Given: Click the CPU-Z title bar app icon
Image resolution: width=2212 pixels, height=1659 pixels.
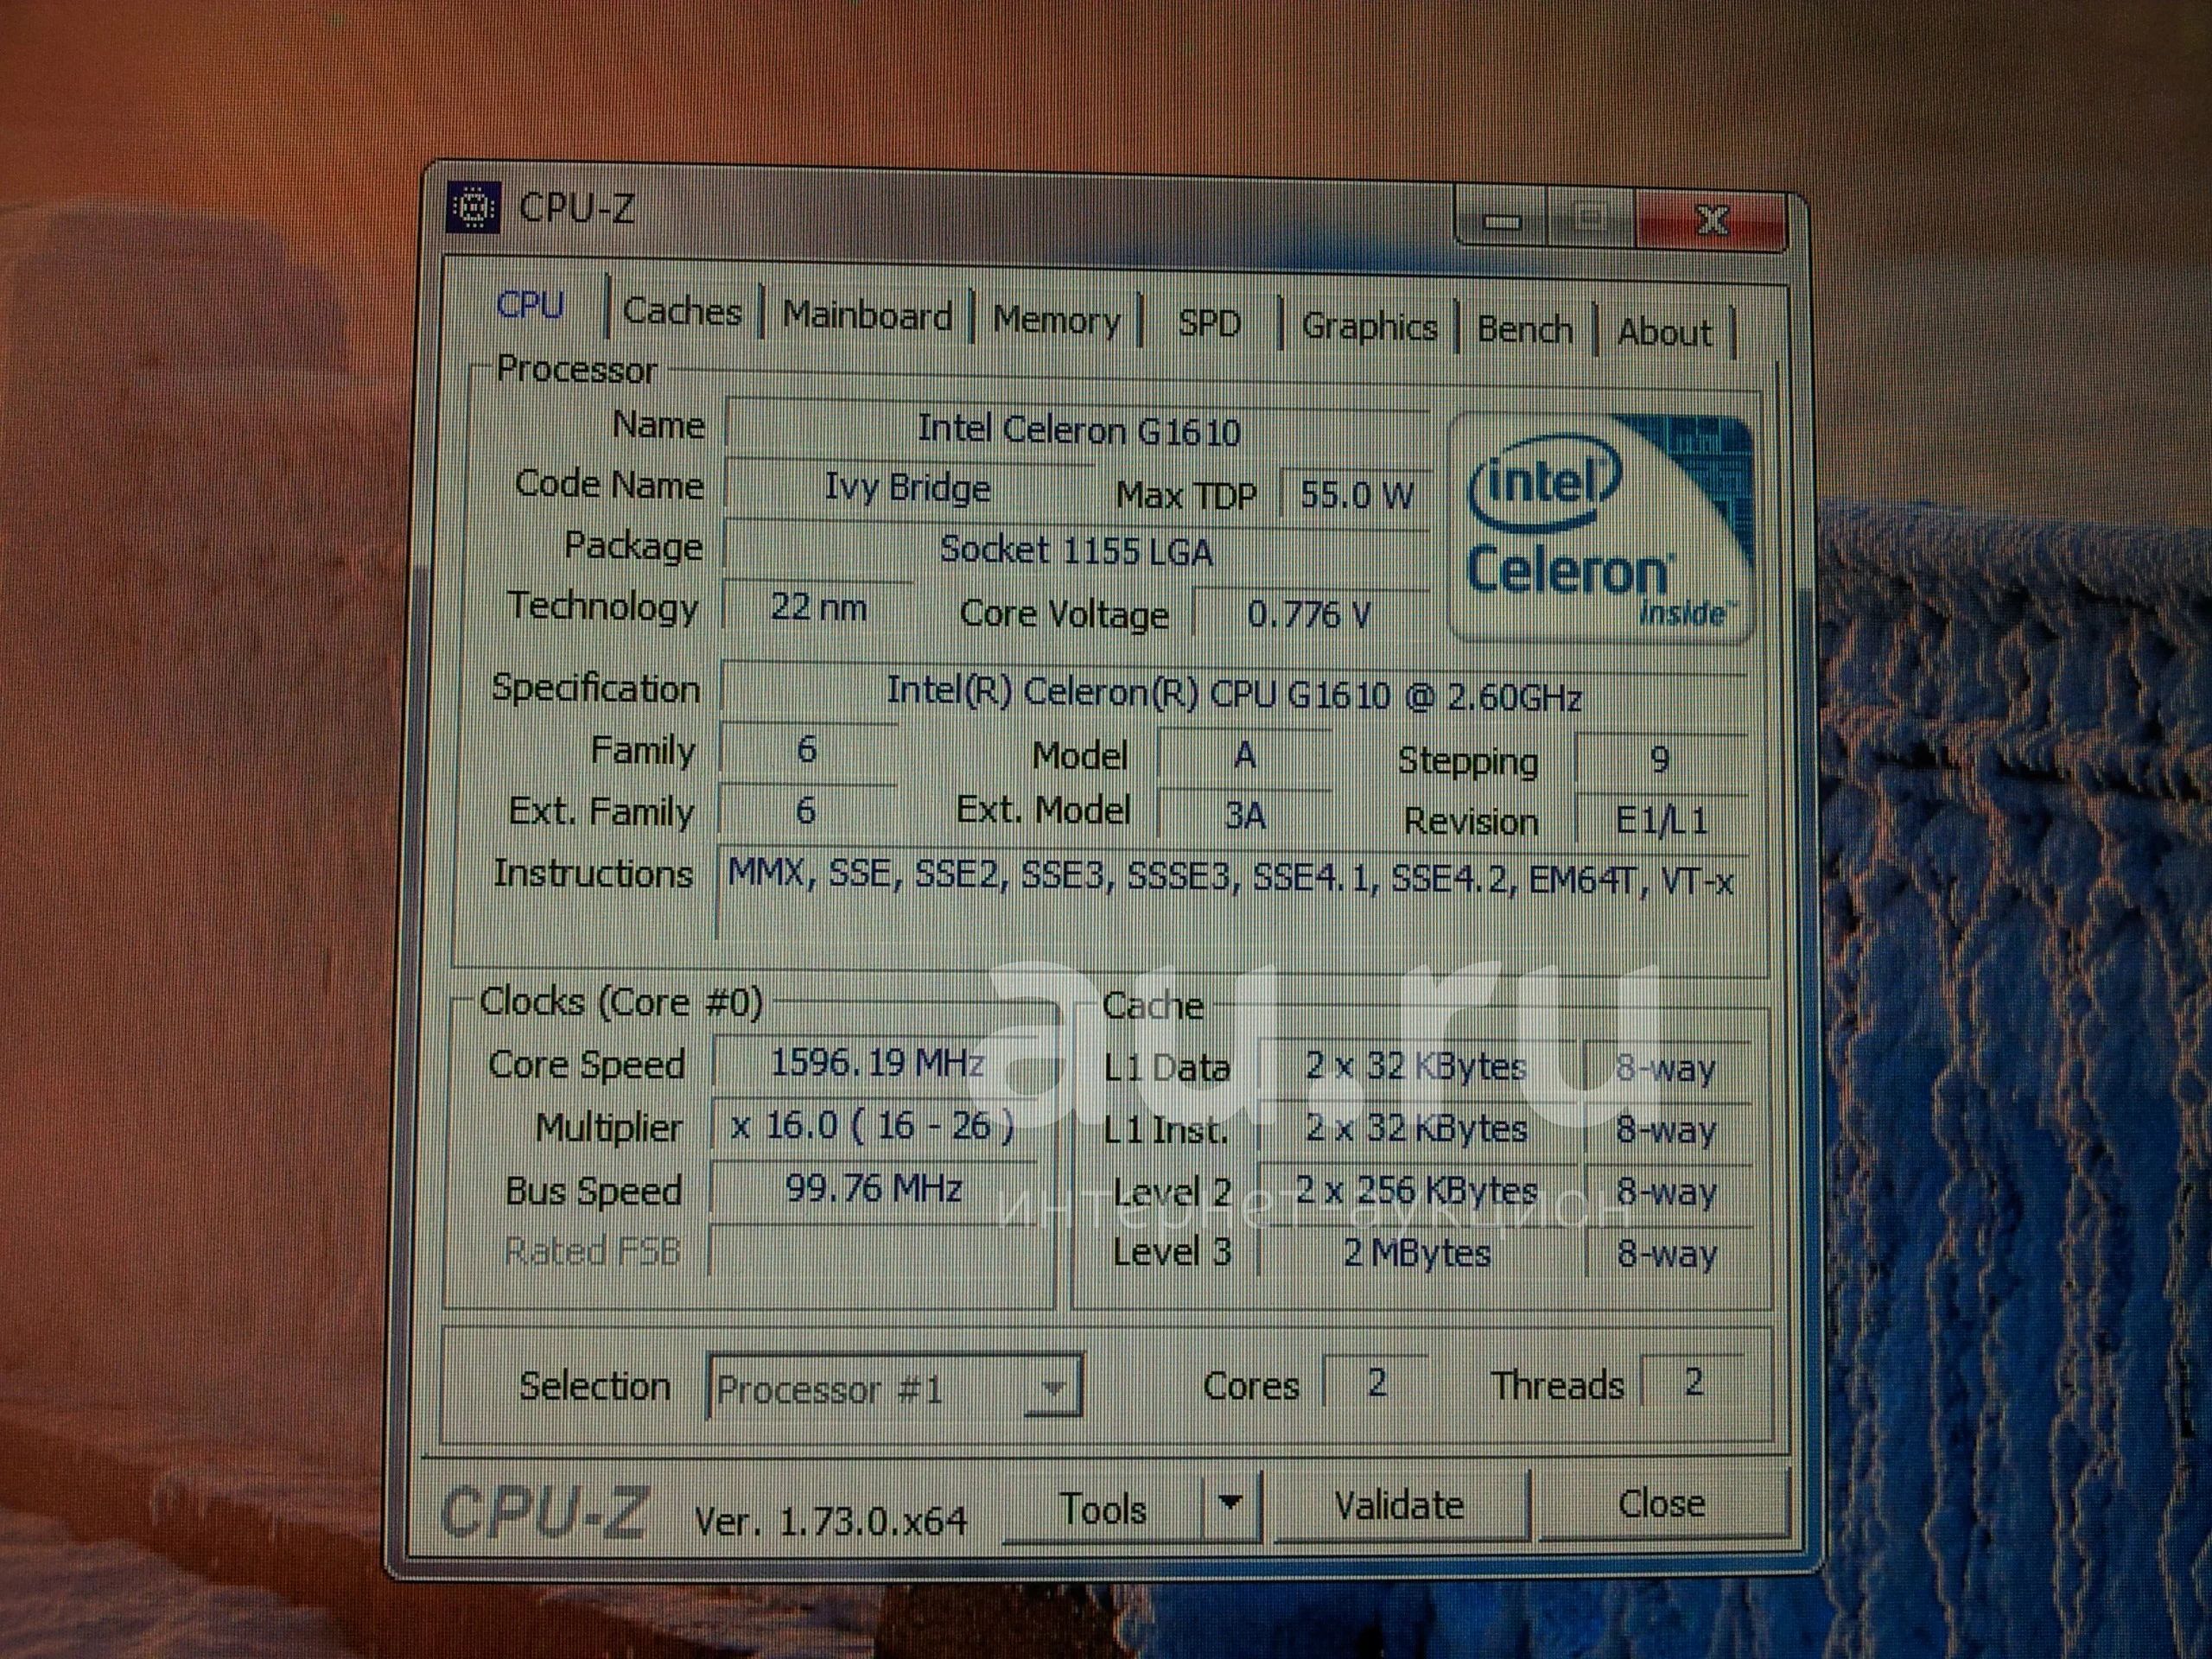Looking at the screenshot, I should (474, 207).
